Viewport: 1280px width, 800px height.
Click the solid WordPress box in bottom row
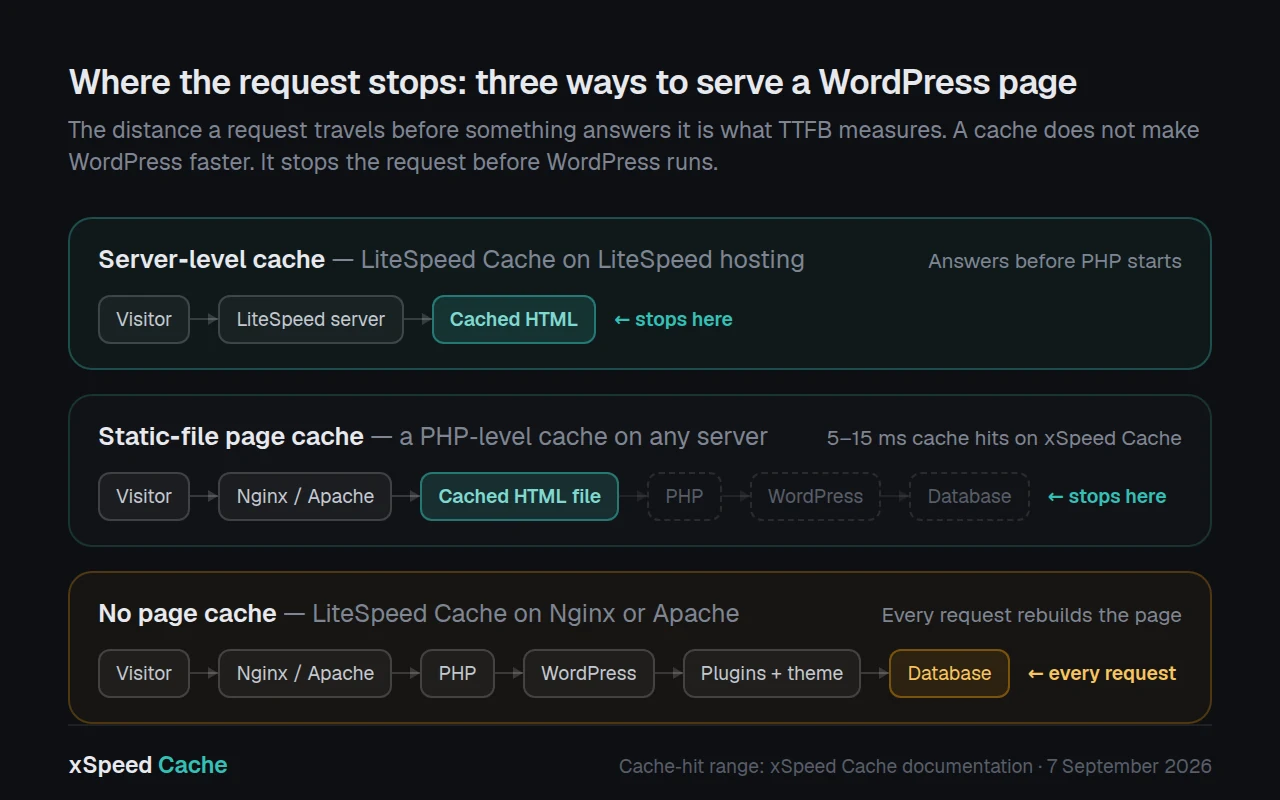point(589,673)
